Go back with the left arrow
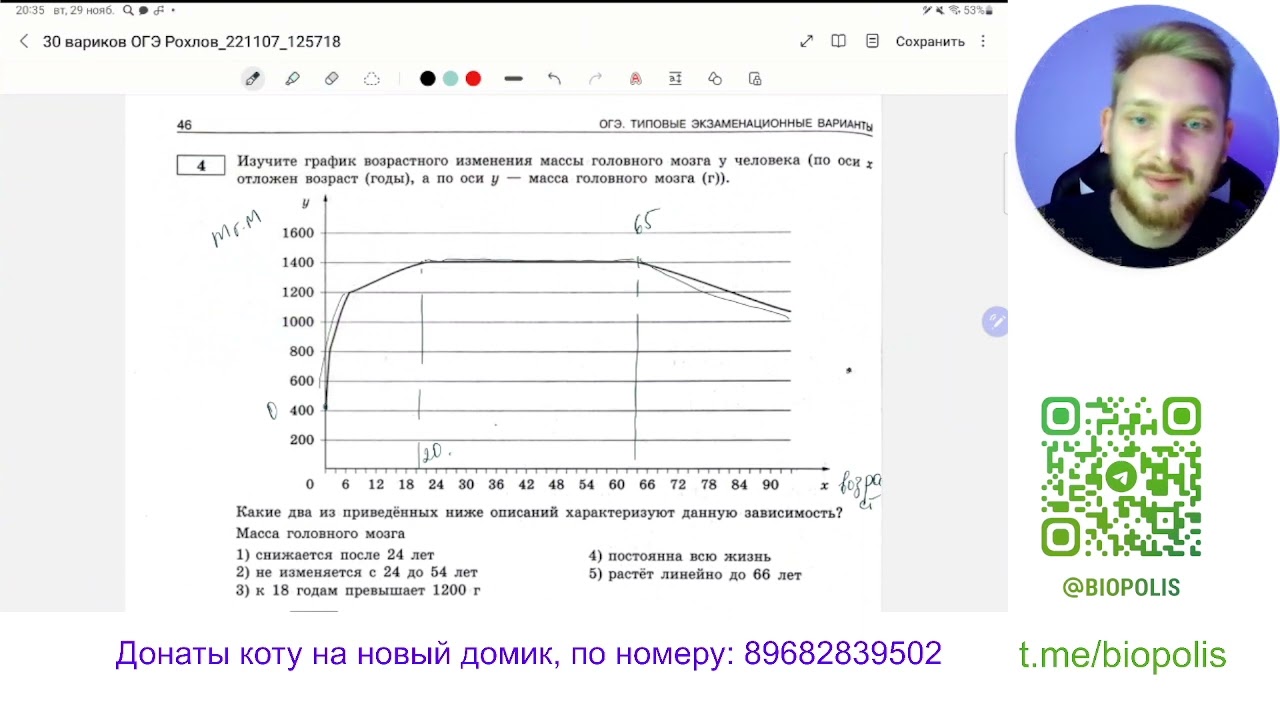Viewport: 1280px width, 720px height. [24, 41]
